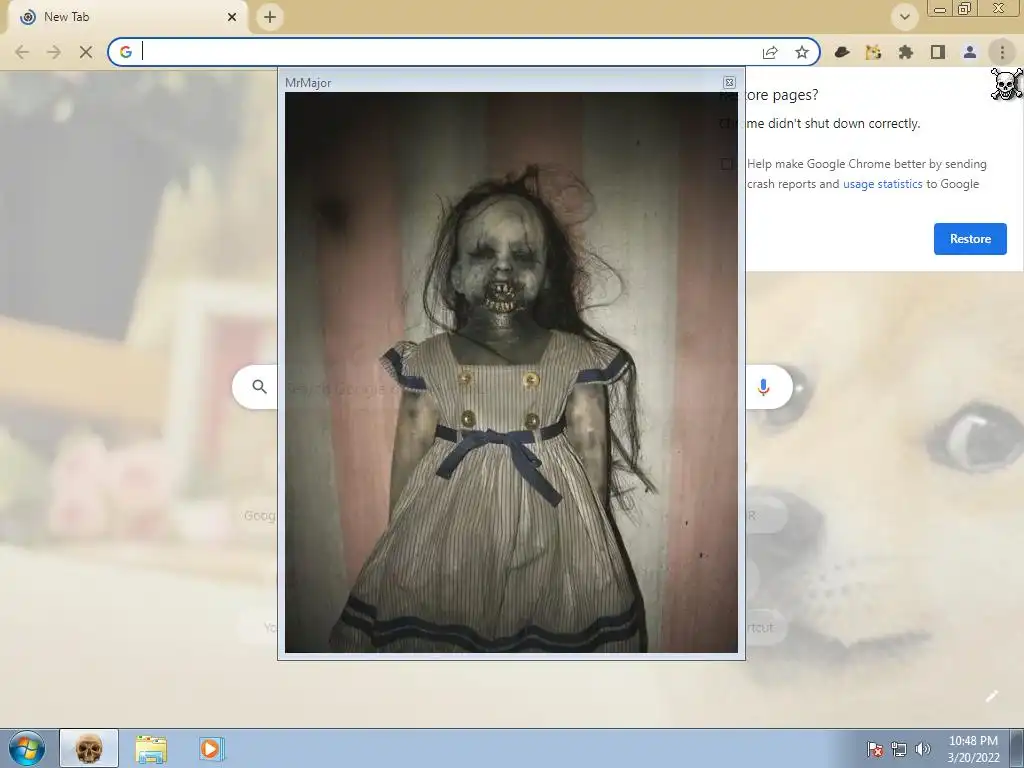Open the tab search dropdown arrow

click(904, 17)
